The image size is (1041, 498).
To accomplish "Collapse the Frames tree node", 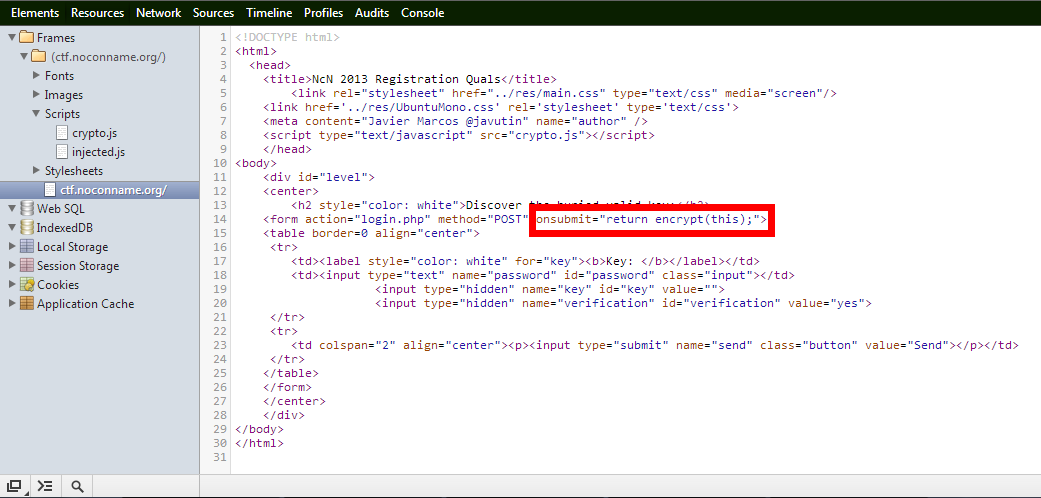I will coord(11,38).
